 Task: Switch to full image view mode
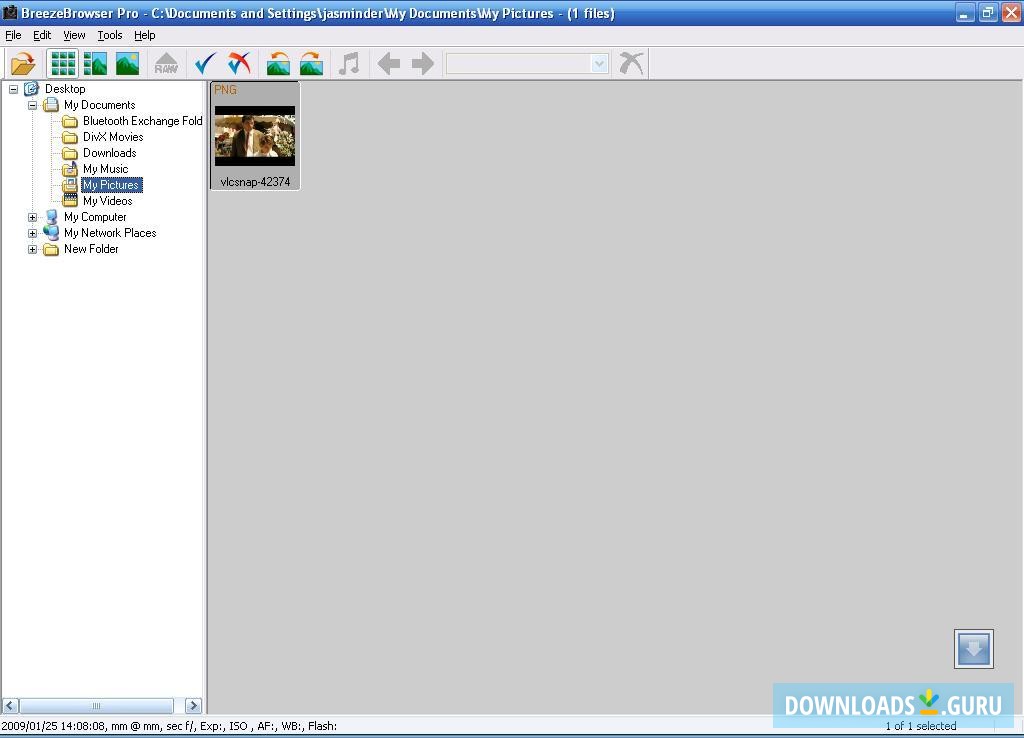128,62
